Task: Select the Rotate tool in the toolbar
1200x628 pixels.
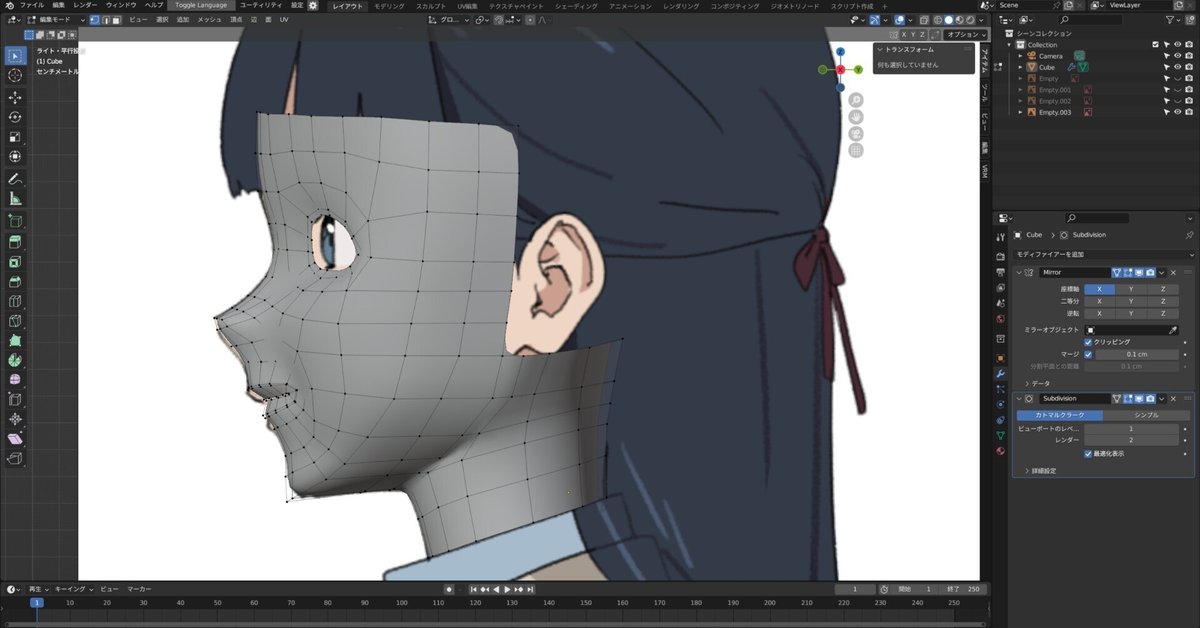Action: [x=15, y=117]
